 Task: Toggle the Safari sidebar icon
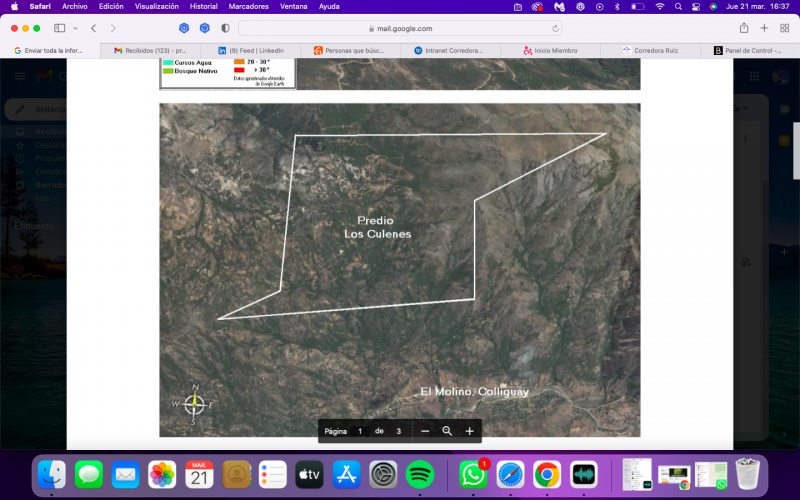tap(60, 28)
